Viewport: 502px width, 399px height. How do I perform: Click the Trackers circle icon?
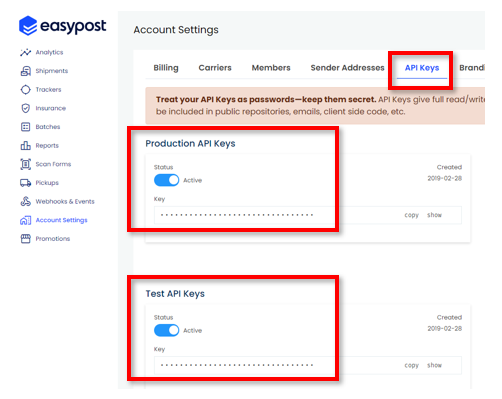click(x=25, y=90)
